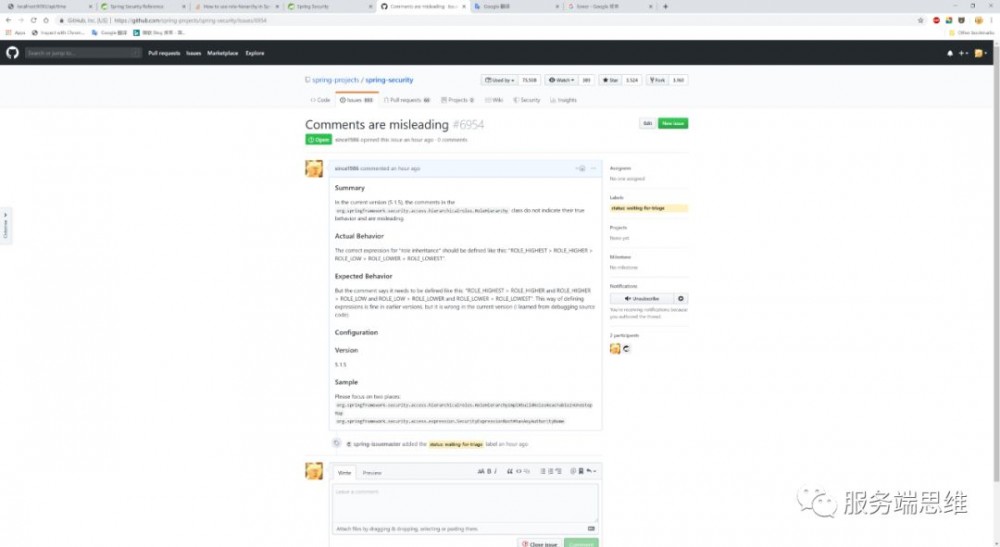1000x547 pixels.
Task: Edit the issue title with Edit button
Action: pyautogui.click(x=647, y=123)
